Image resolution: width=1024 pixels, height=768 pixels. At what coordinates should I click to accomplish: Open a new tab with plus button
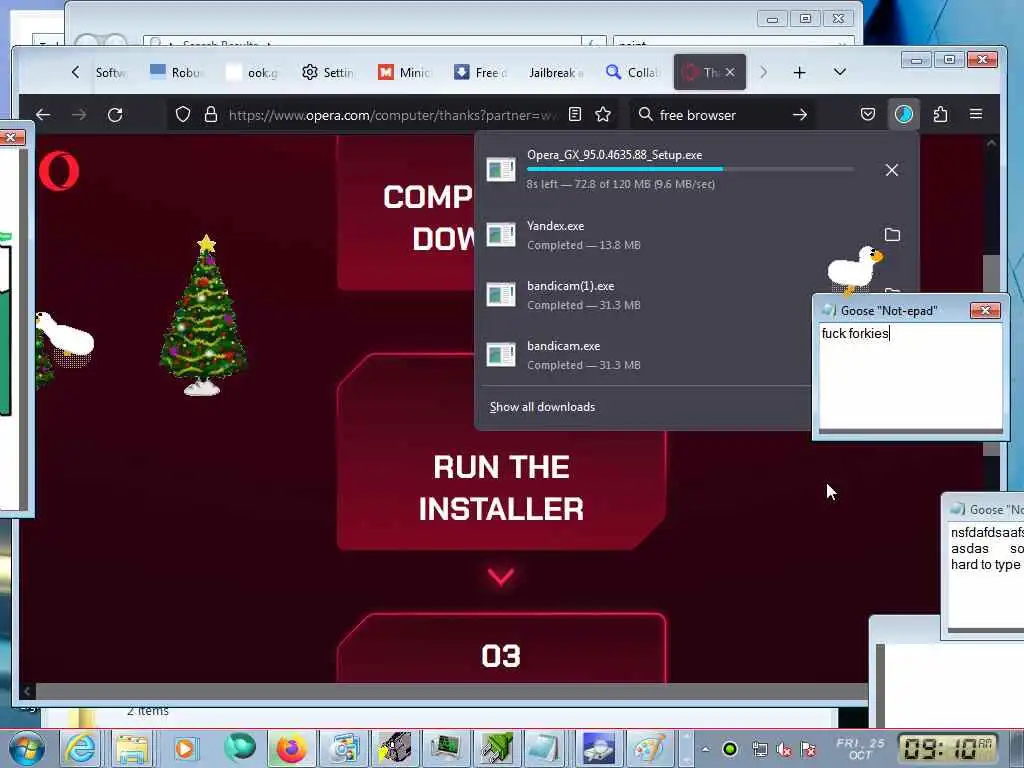tap(799, 72)
